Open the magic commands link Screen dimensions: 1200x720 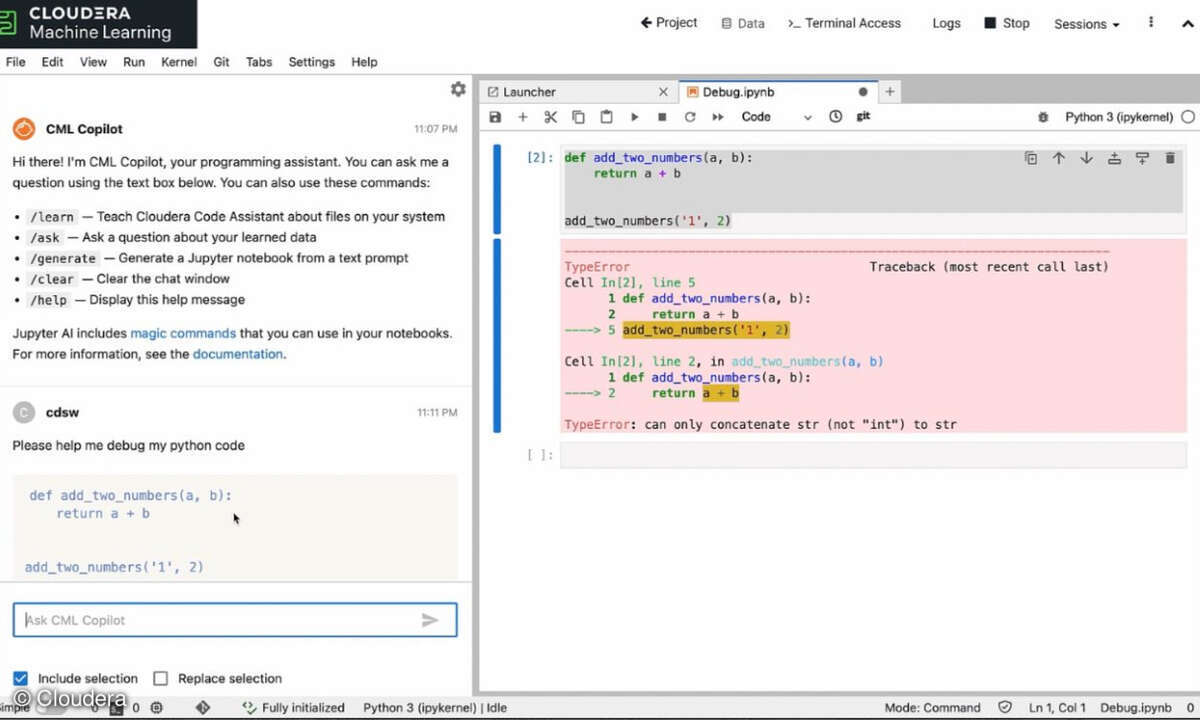pyautogui.click(x=183, y=333)
